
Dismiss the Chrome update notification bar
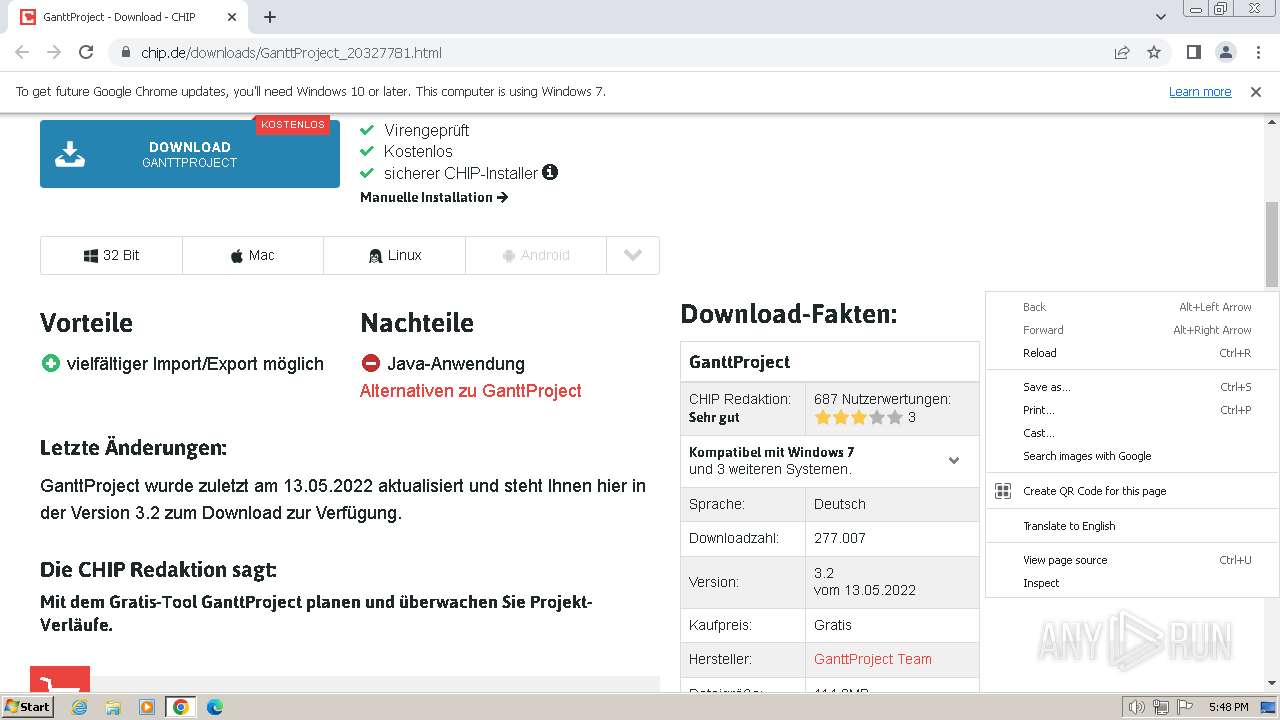[x=1256, y=91]
